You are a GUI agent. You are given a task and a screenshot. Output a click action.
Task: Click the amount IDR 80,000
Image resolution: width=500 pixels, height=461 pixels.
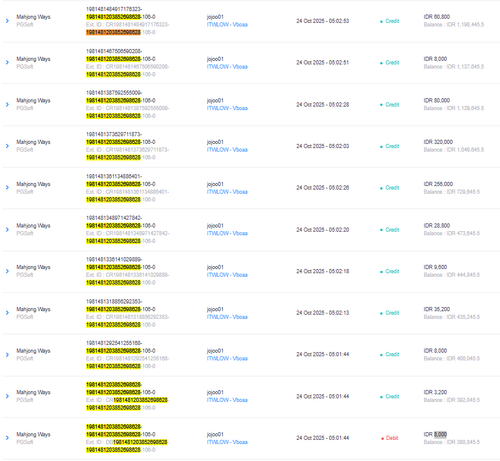[x=437, y=100]
